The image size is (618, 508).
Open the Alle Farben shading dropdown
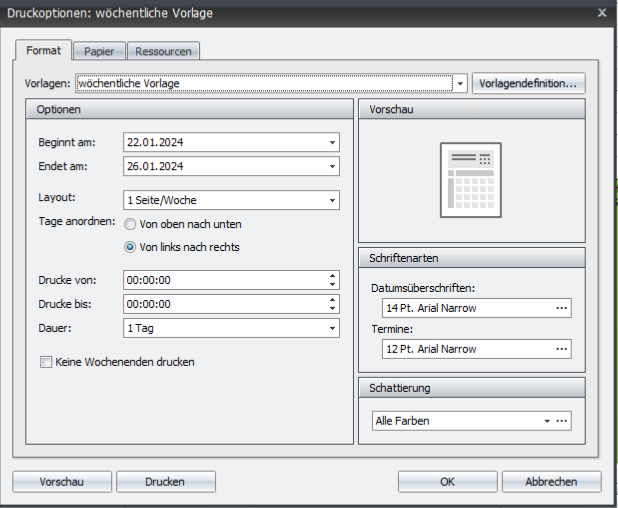(547, 421)
